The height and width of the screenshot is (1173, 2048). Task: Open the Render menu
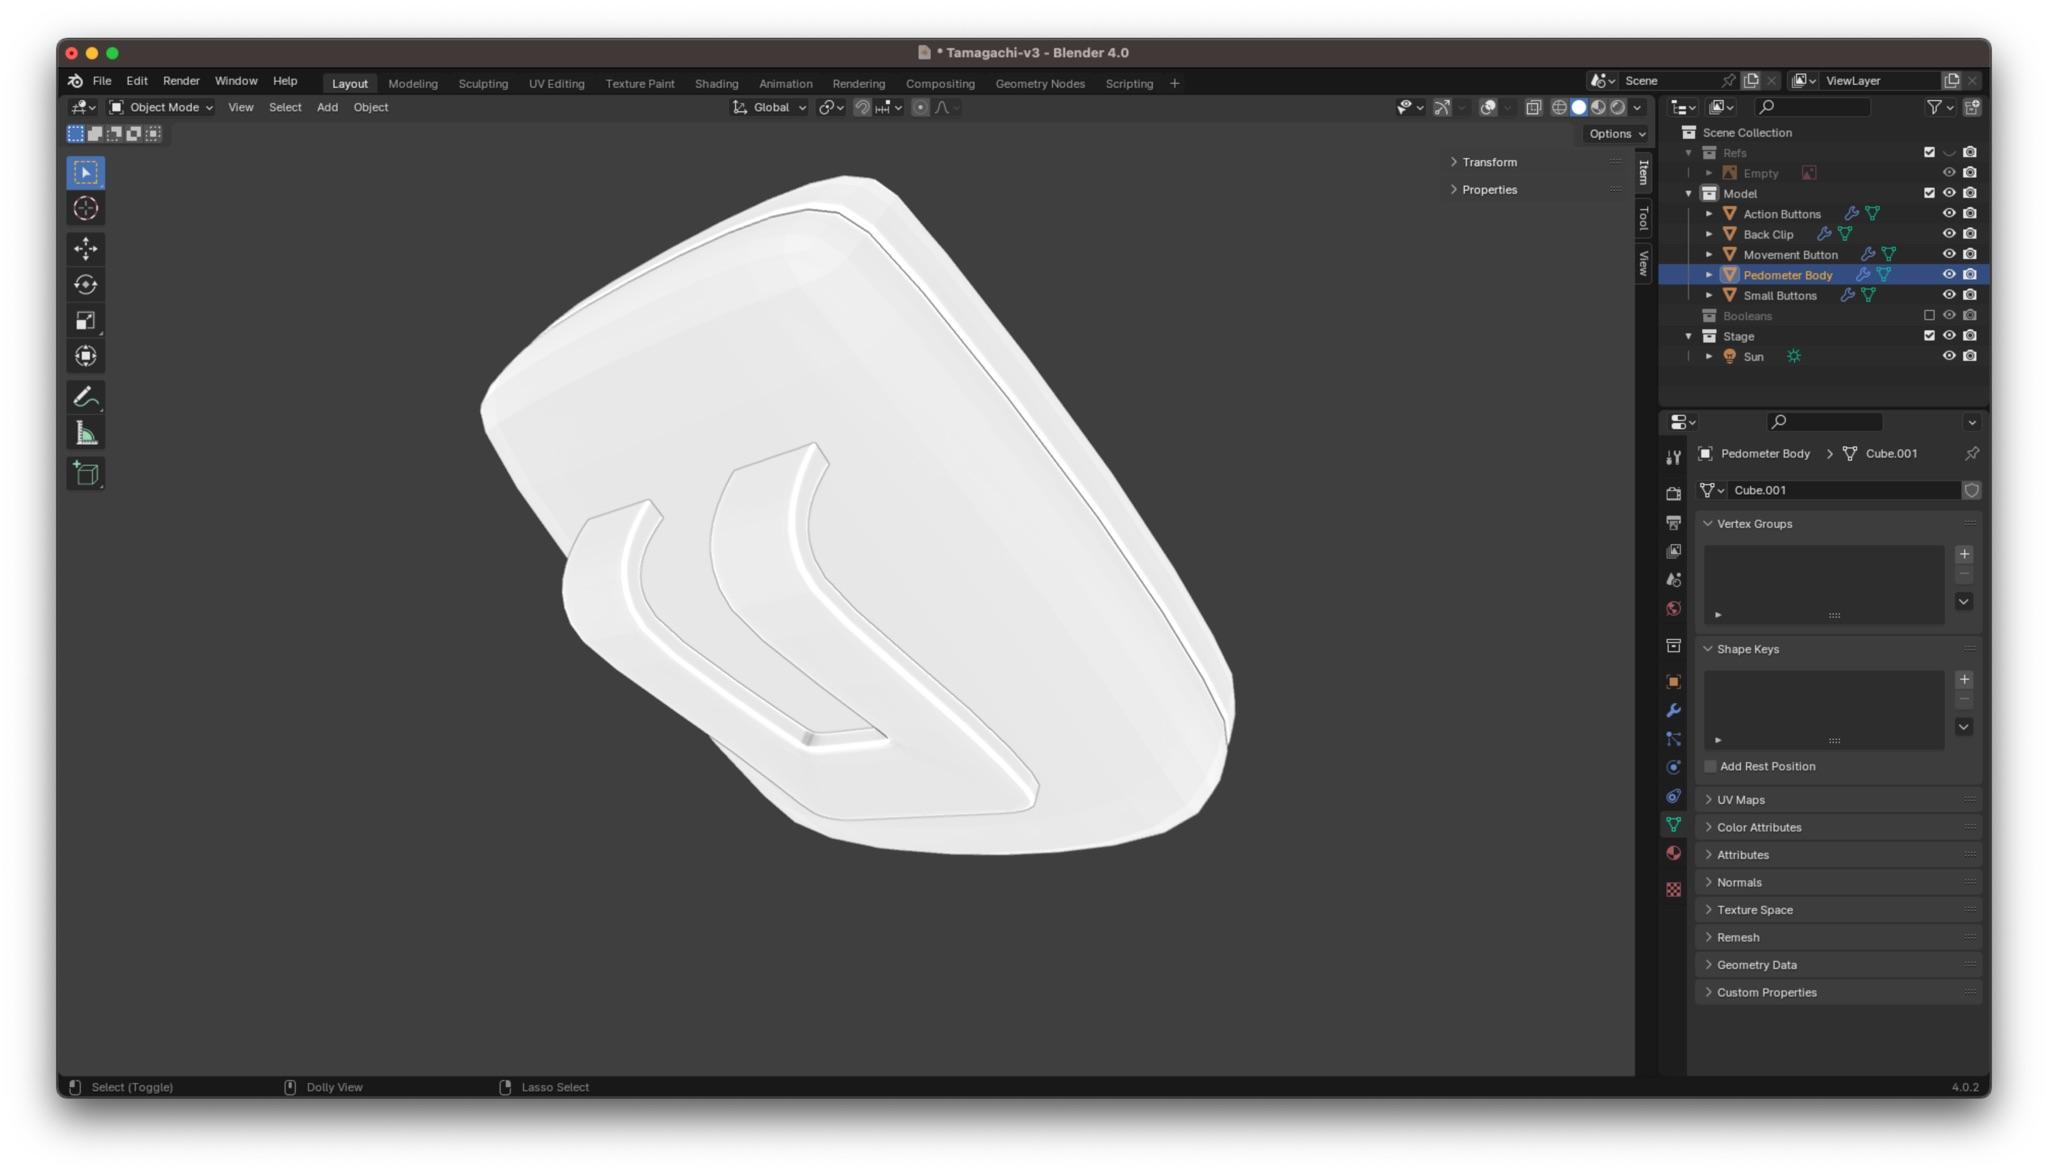(181, 81)
